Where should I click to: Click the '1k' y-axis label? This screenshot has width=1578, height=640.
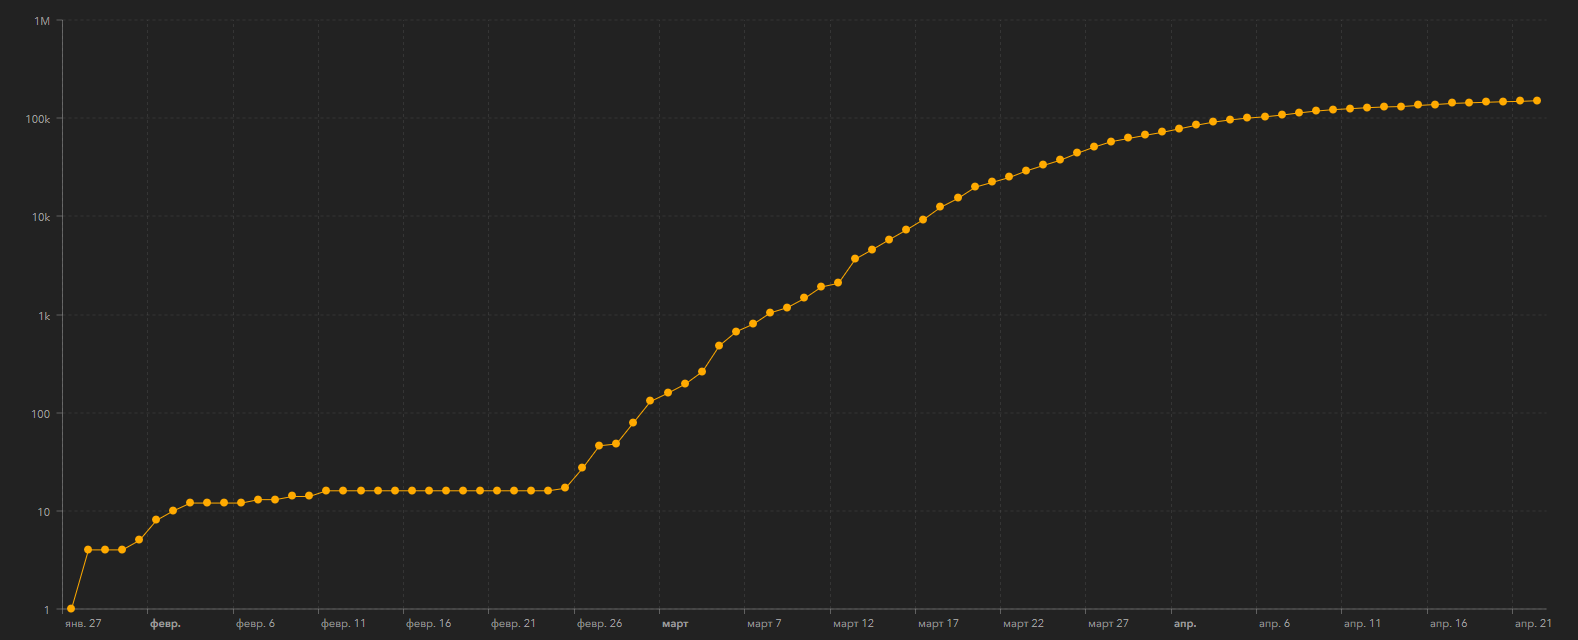tap(43, 316)
